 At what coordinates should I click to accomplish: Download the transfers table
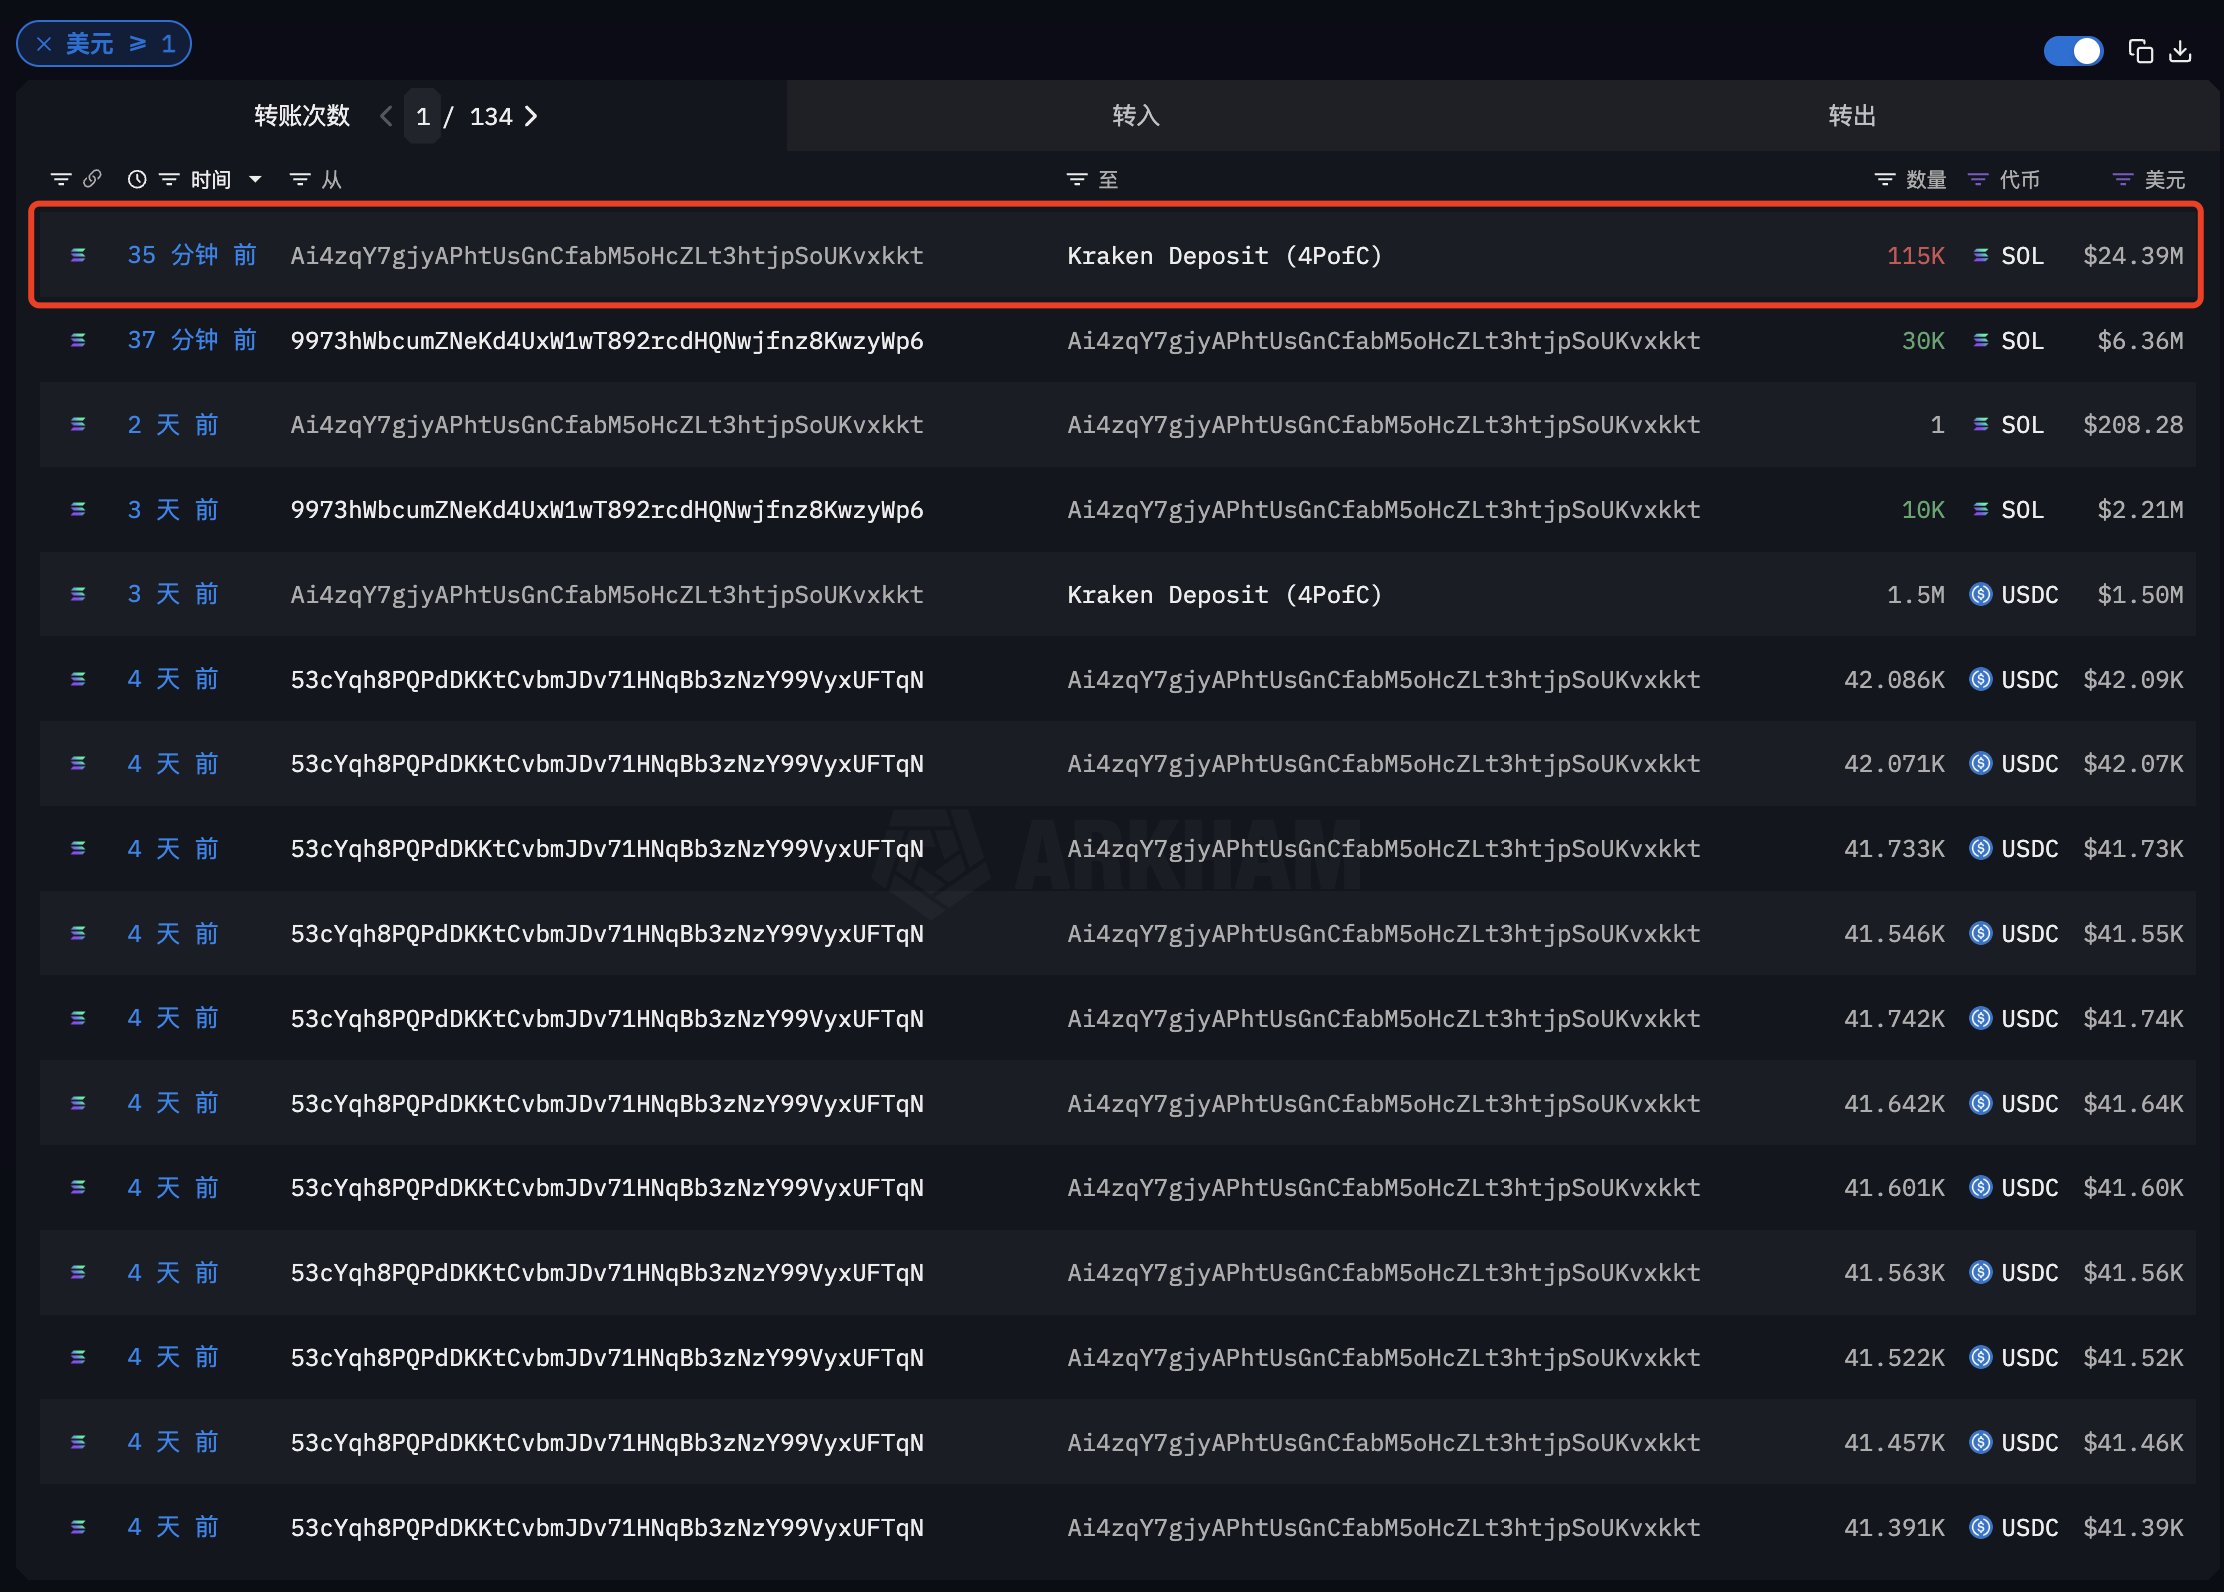coord(2181,51)
